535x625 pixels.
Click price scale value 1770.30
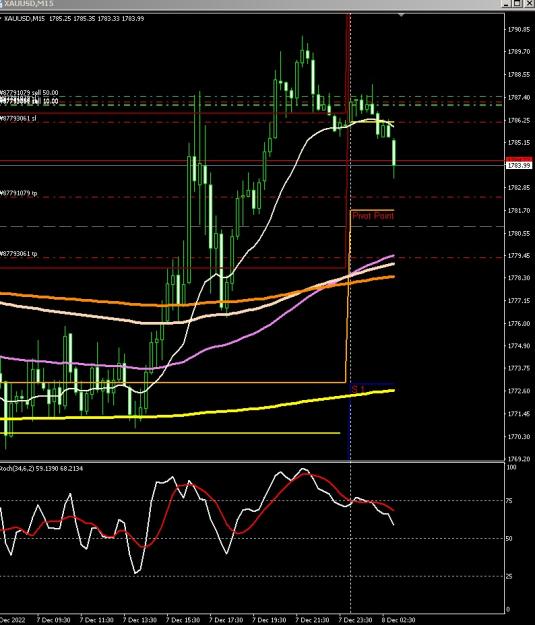pos(519,436)
